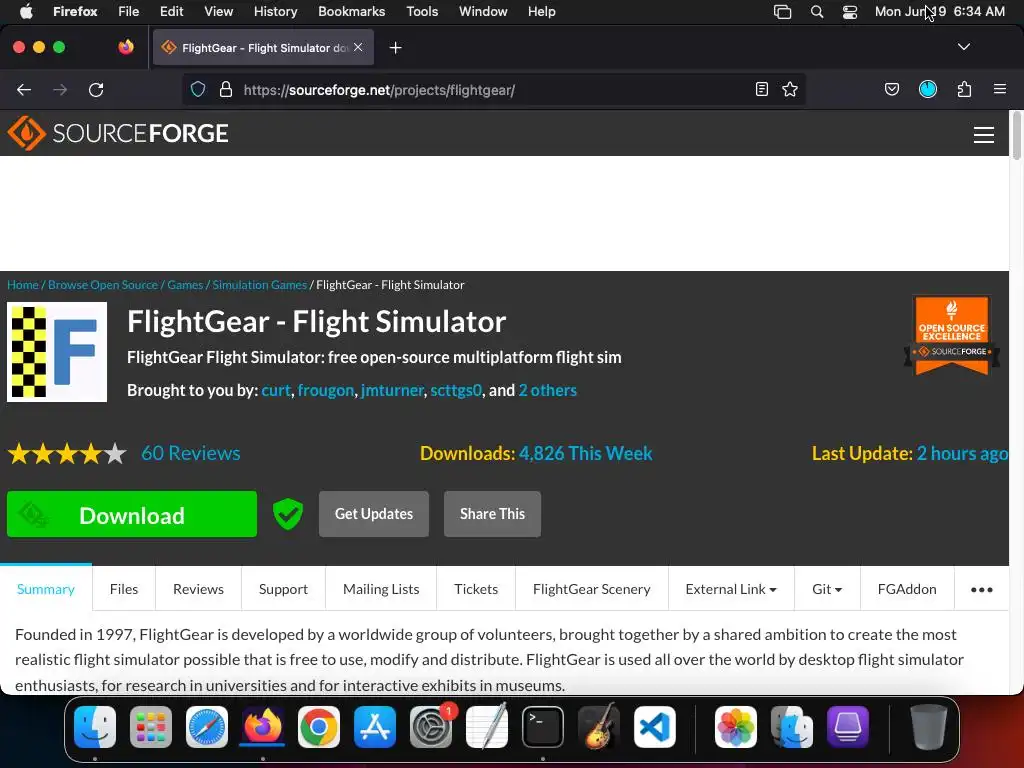
Task: Open Simulation Games breadcrumb link
Action: [259, 285]
